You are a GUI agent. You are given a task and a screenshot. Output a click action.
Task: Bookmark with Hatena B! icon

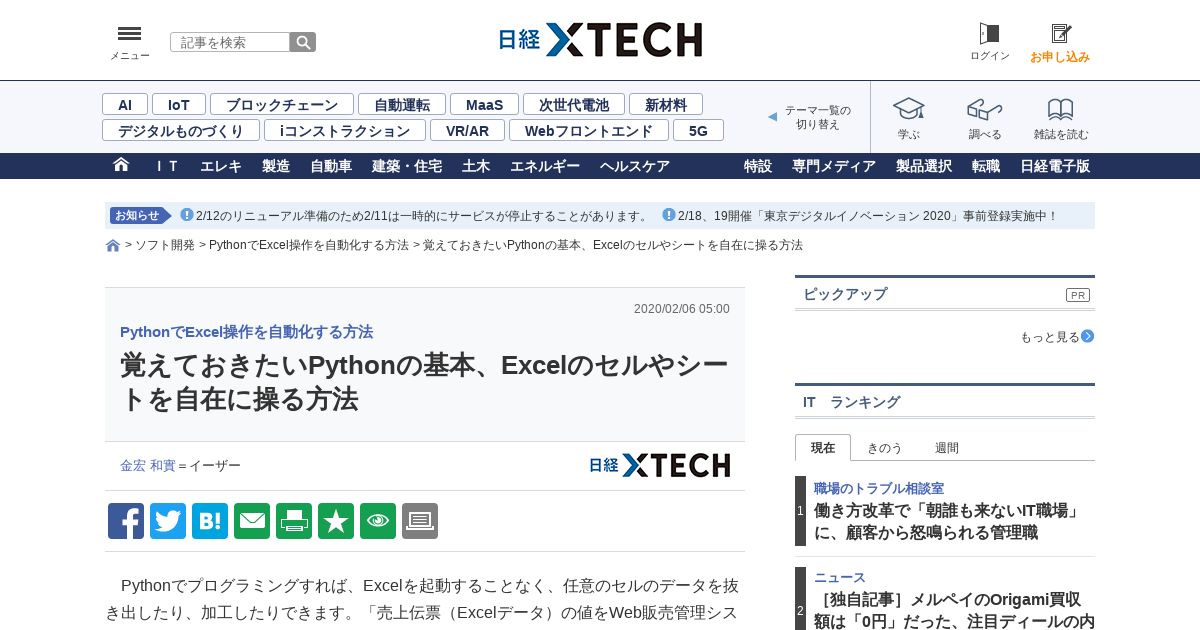(x=210, y=521)
